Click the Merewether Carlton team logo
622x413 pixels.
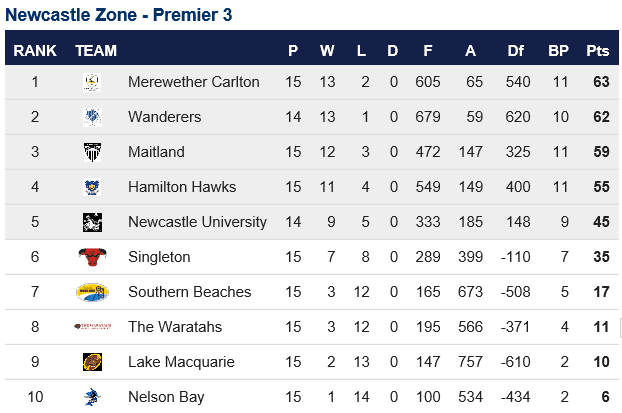(92, 82)
